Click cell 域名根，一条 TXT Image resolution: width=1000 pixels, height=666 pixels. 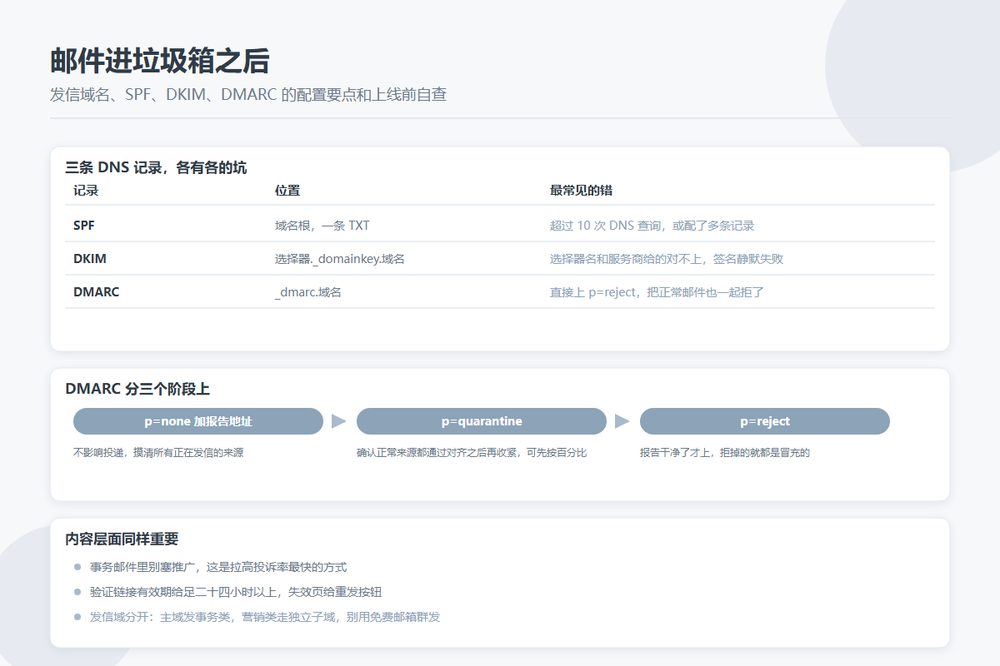pyautogui.click(x=322, y=225)
